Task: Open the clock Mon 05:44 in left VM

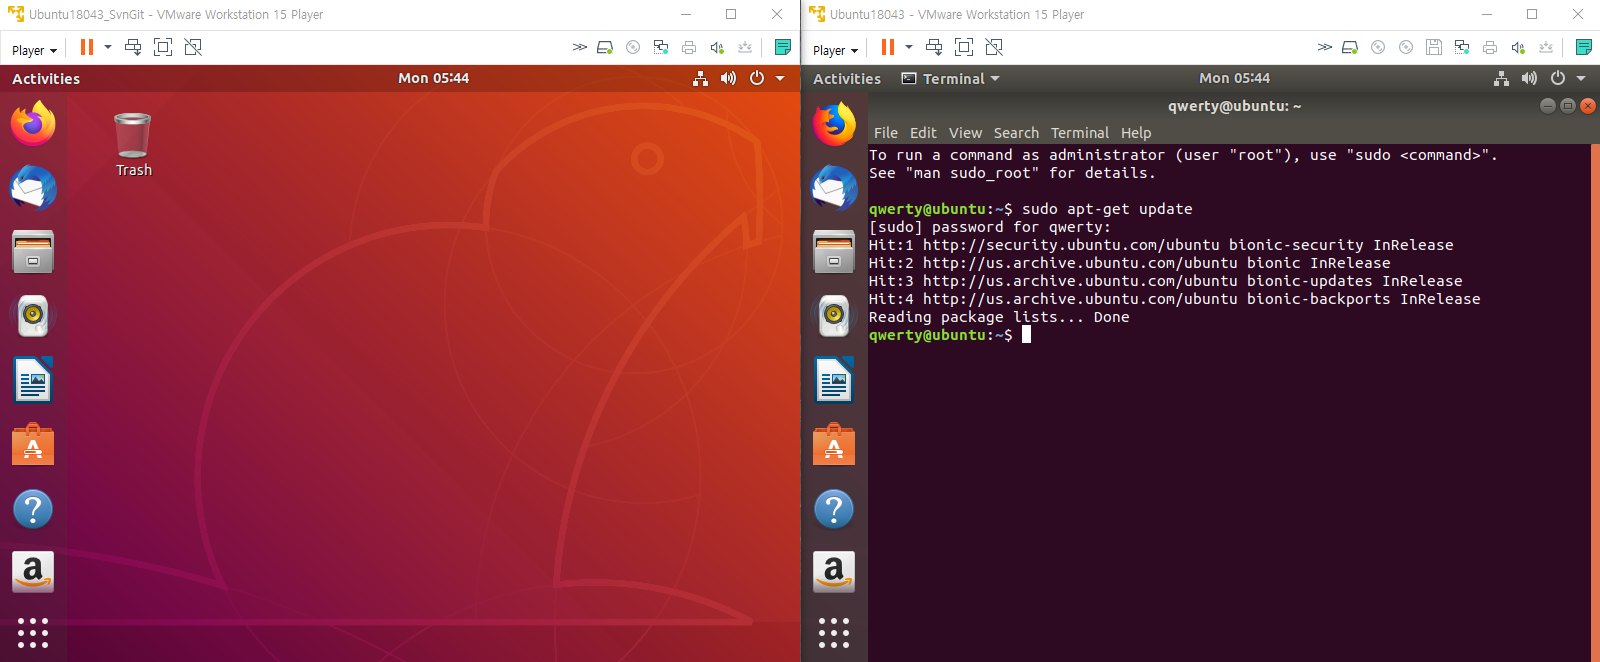Action: (x=433, y=78)
